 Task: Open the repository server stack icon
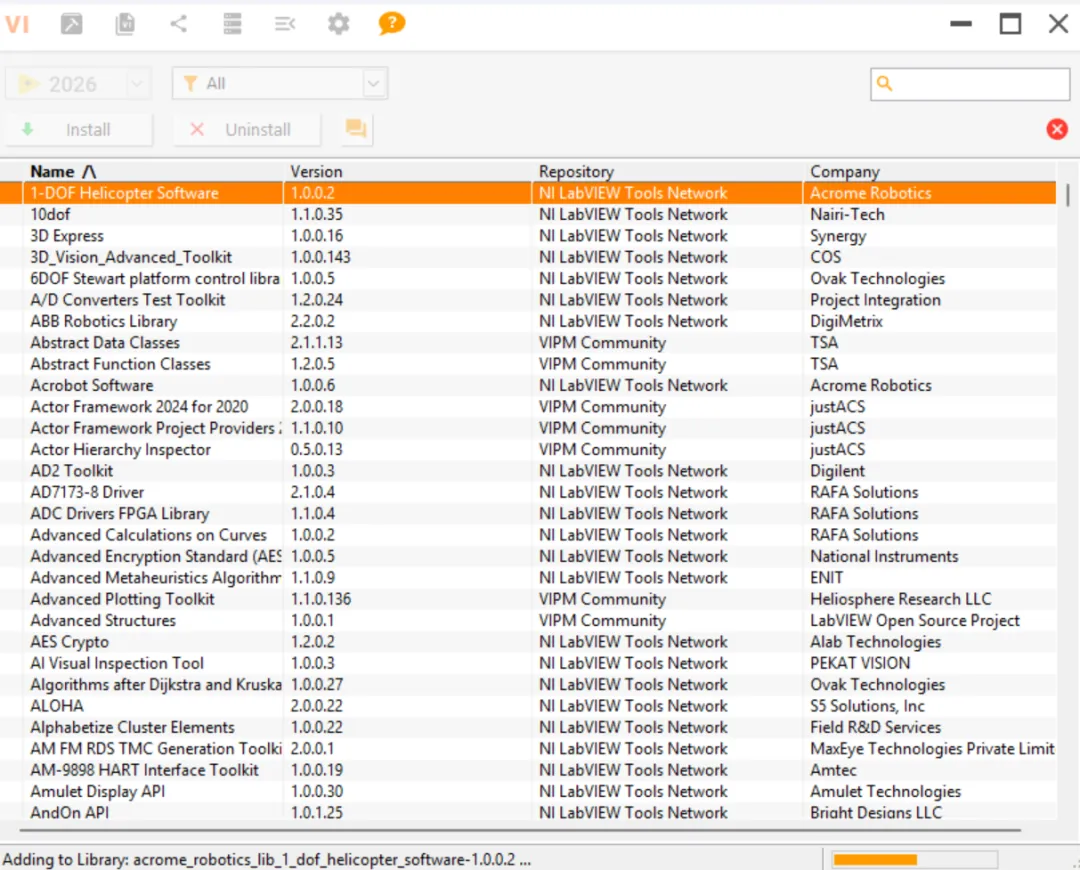coord(232,24)
